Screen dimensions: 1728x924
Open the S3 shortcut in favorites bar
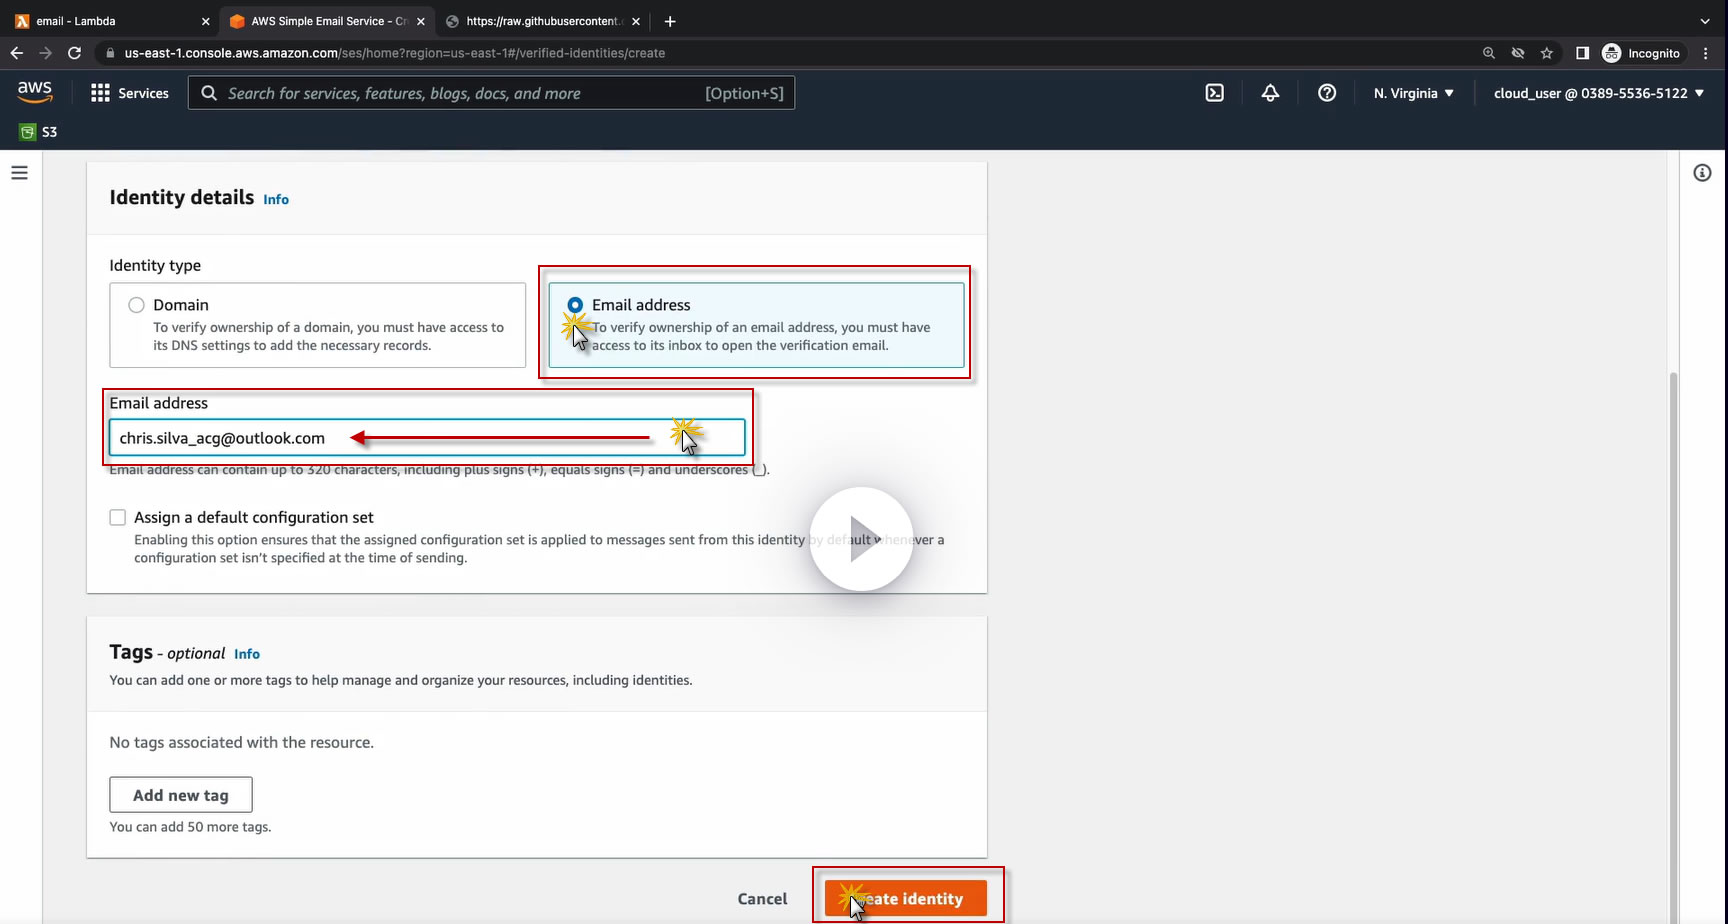click(38, 132)
